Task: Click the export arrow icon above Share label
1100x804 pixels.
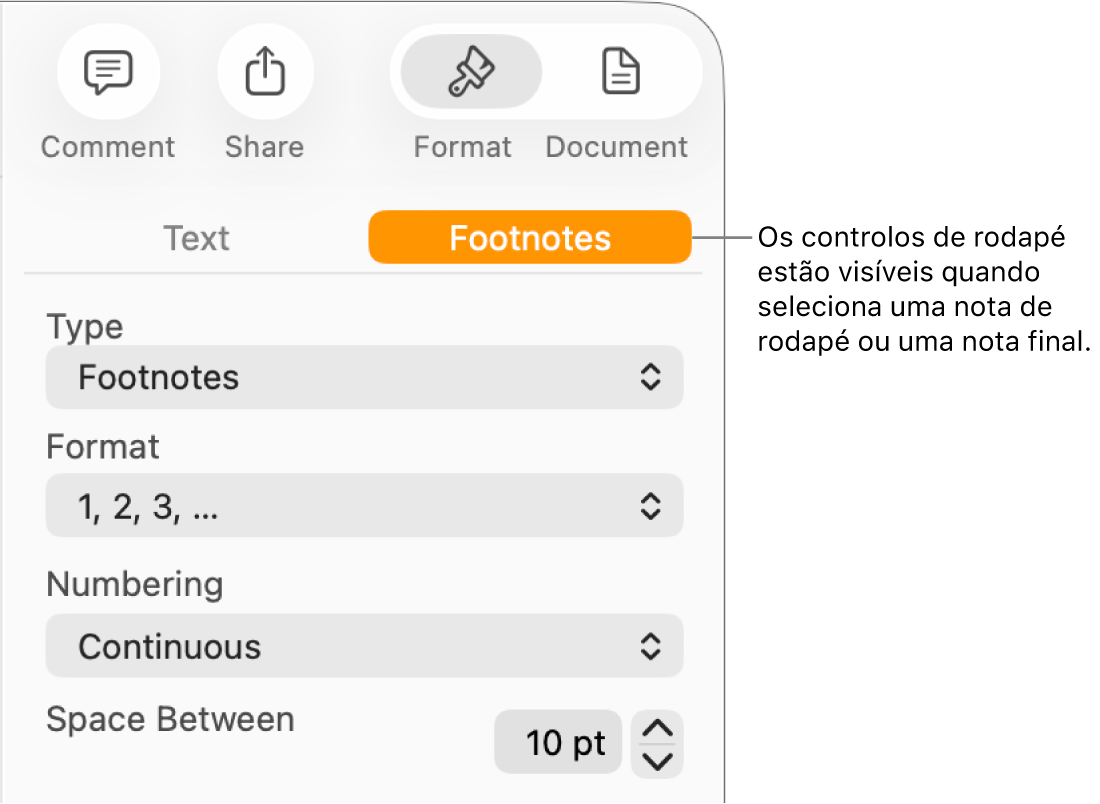Action: pos(264,71)
